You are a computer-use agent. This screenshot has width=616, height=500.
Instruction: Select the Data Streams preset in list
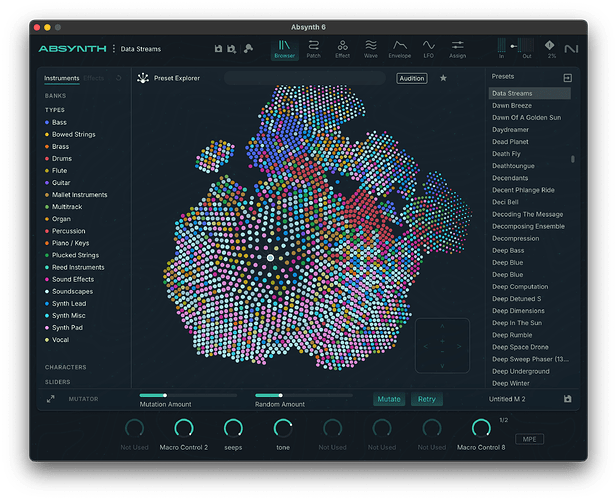[530, 93]
